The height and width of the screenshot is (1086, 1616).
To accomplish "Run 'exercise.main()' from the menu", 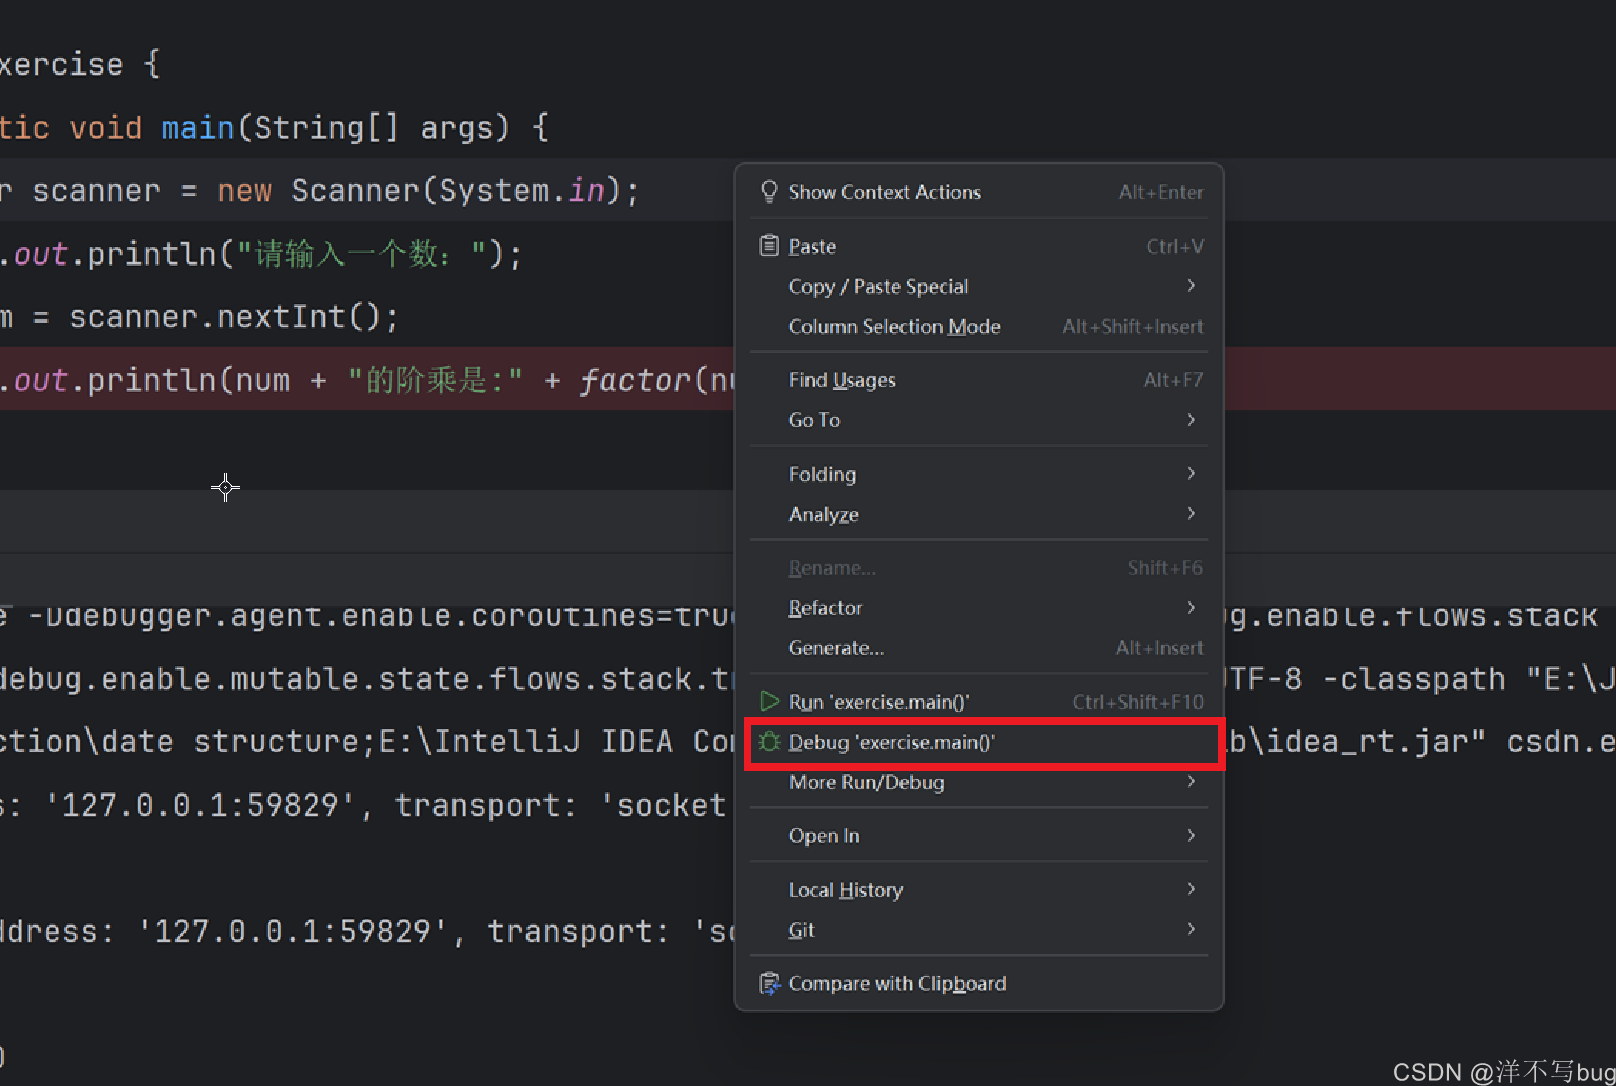I will pos(979,702).
